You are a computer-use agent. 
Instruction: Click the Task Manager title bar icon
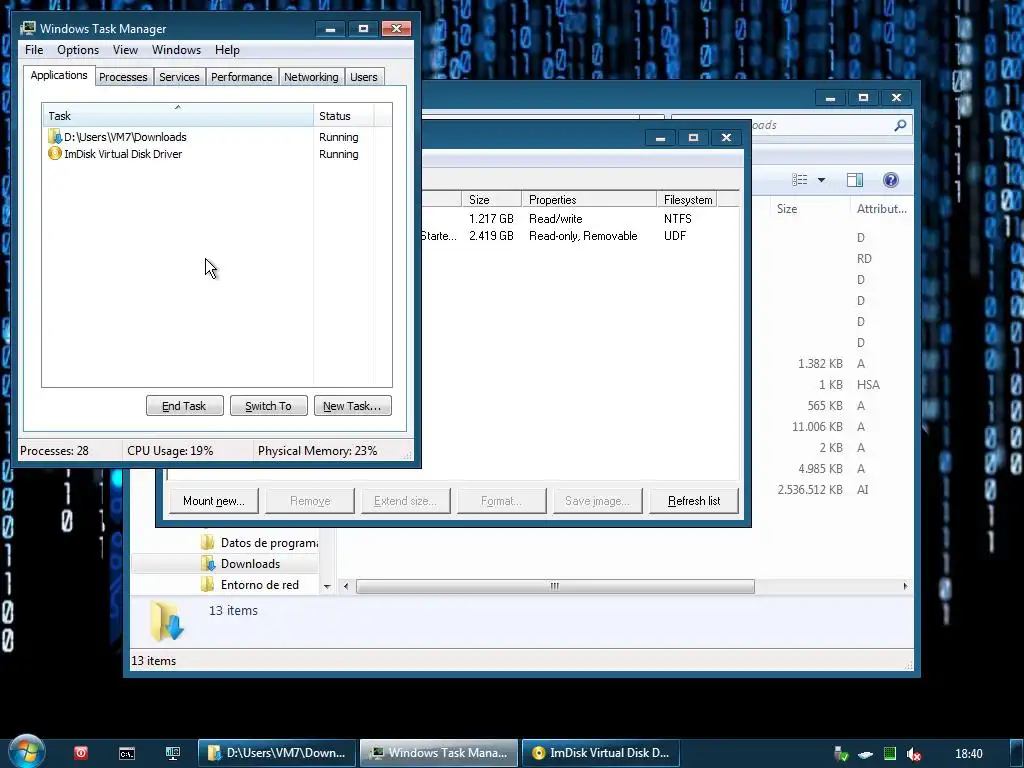coord(27,28)
